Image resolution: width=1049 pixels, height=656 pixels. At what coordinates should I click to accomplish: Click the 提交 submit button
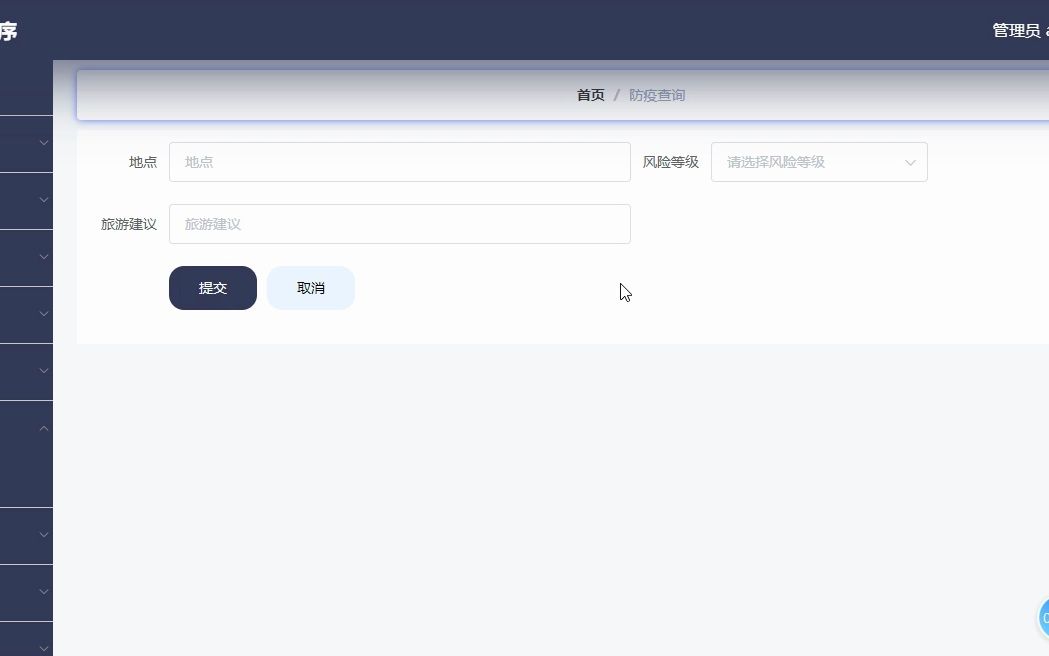coord(212,287)
